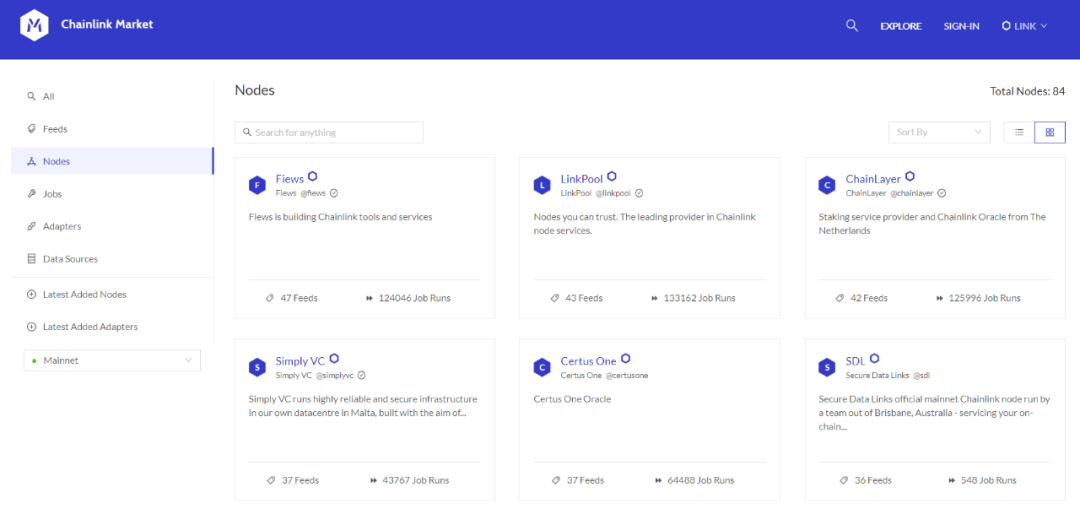The width and height of the screenshot is (1080, 509).
Task: Click the Fiews hexagon avatar icon
Action: point(257,185)
